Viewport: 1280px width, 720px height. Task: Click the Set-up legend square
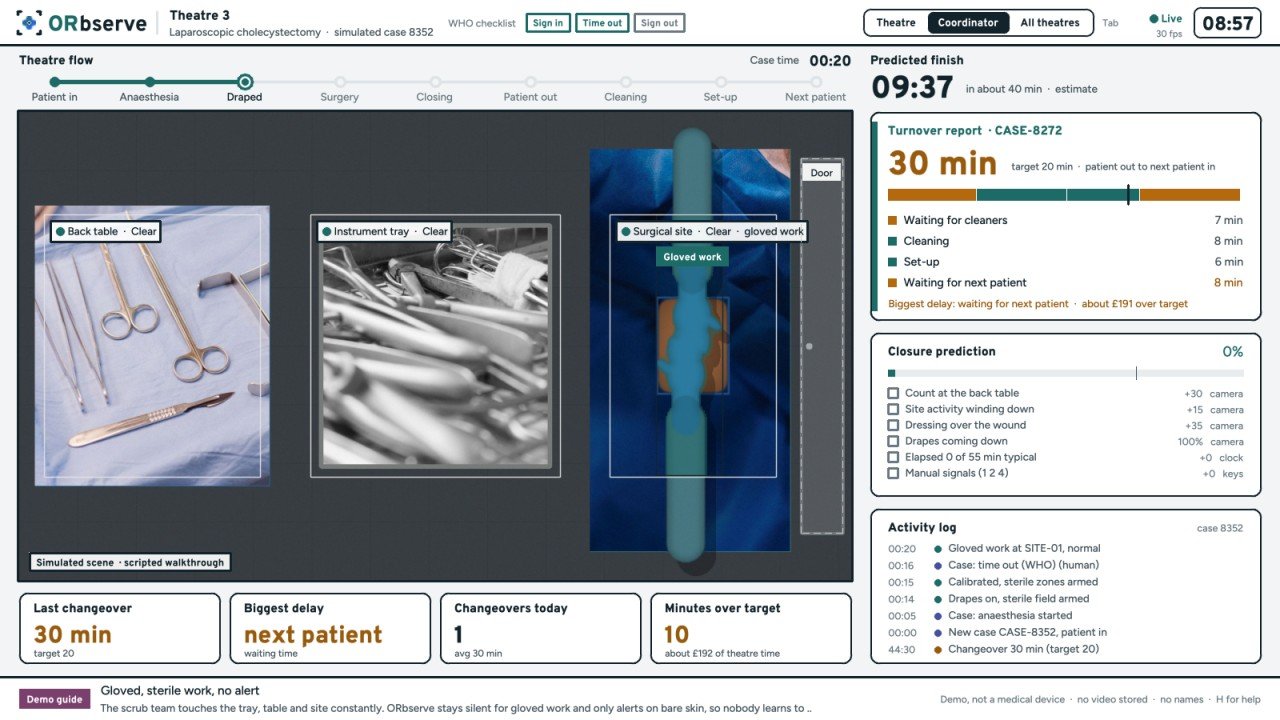(892, 262)
